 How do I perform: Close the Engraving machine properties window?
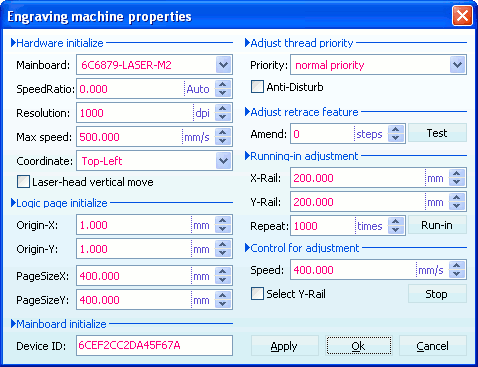(x=462, y=16)
